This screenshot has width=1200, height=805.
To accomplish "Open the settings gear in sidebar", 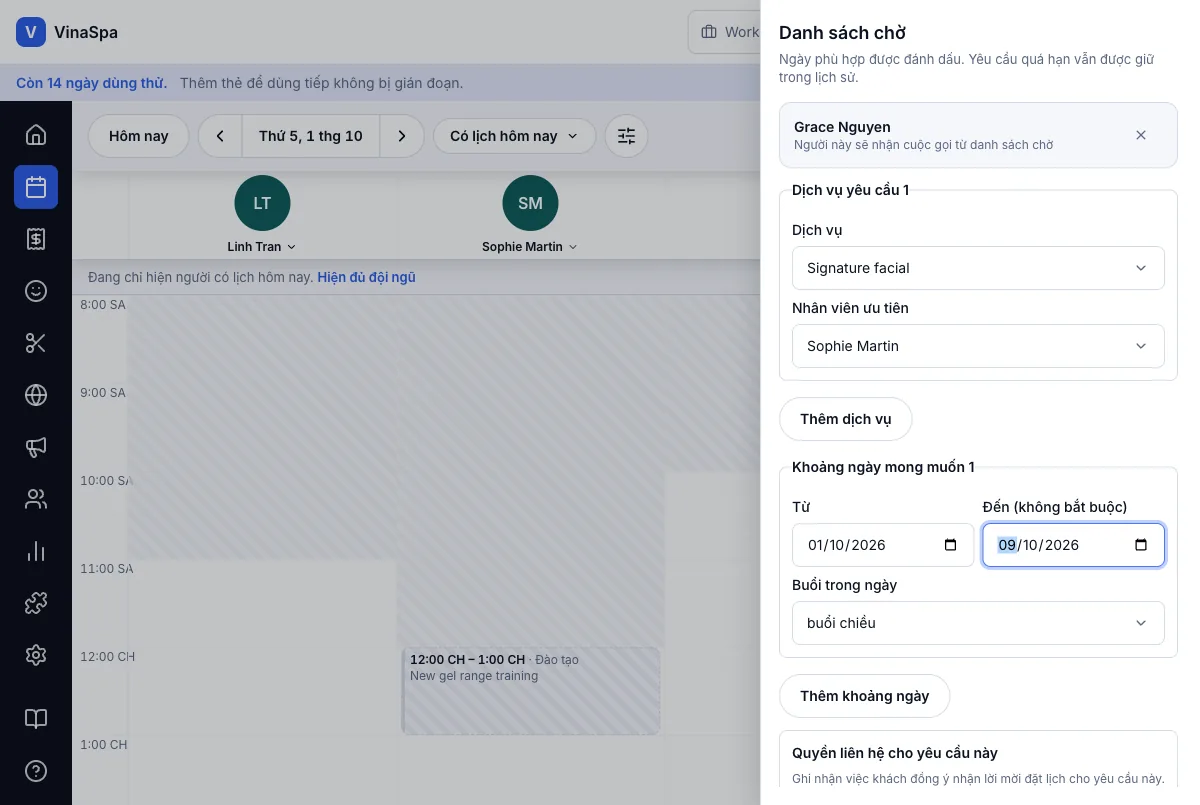I will tap(36, 655).
